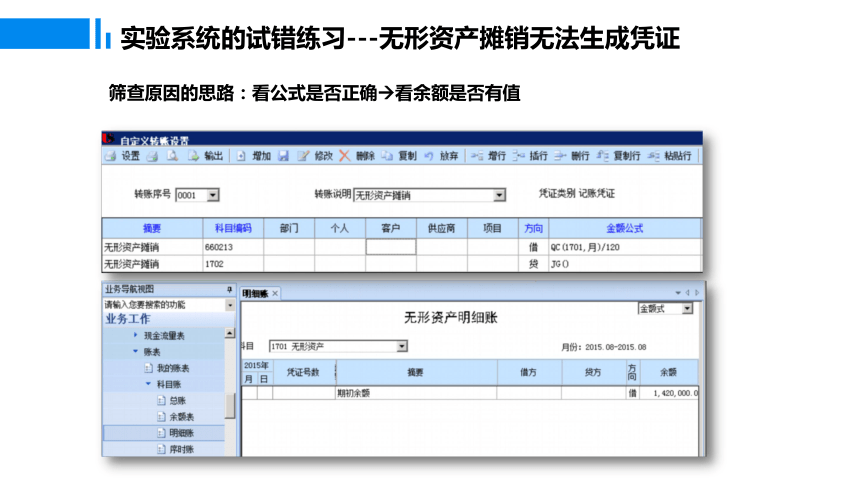Click the 凭证号数 ledger column header

click(x=303, y=372)
